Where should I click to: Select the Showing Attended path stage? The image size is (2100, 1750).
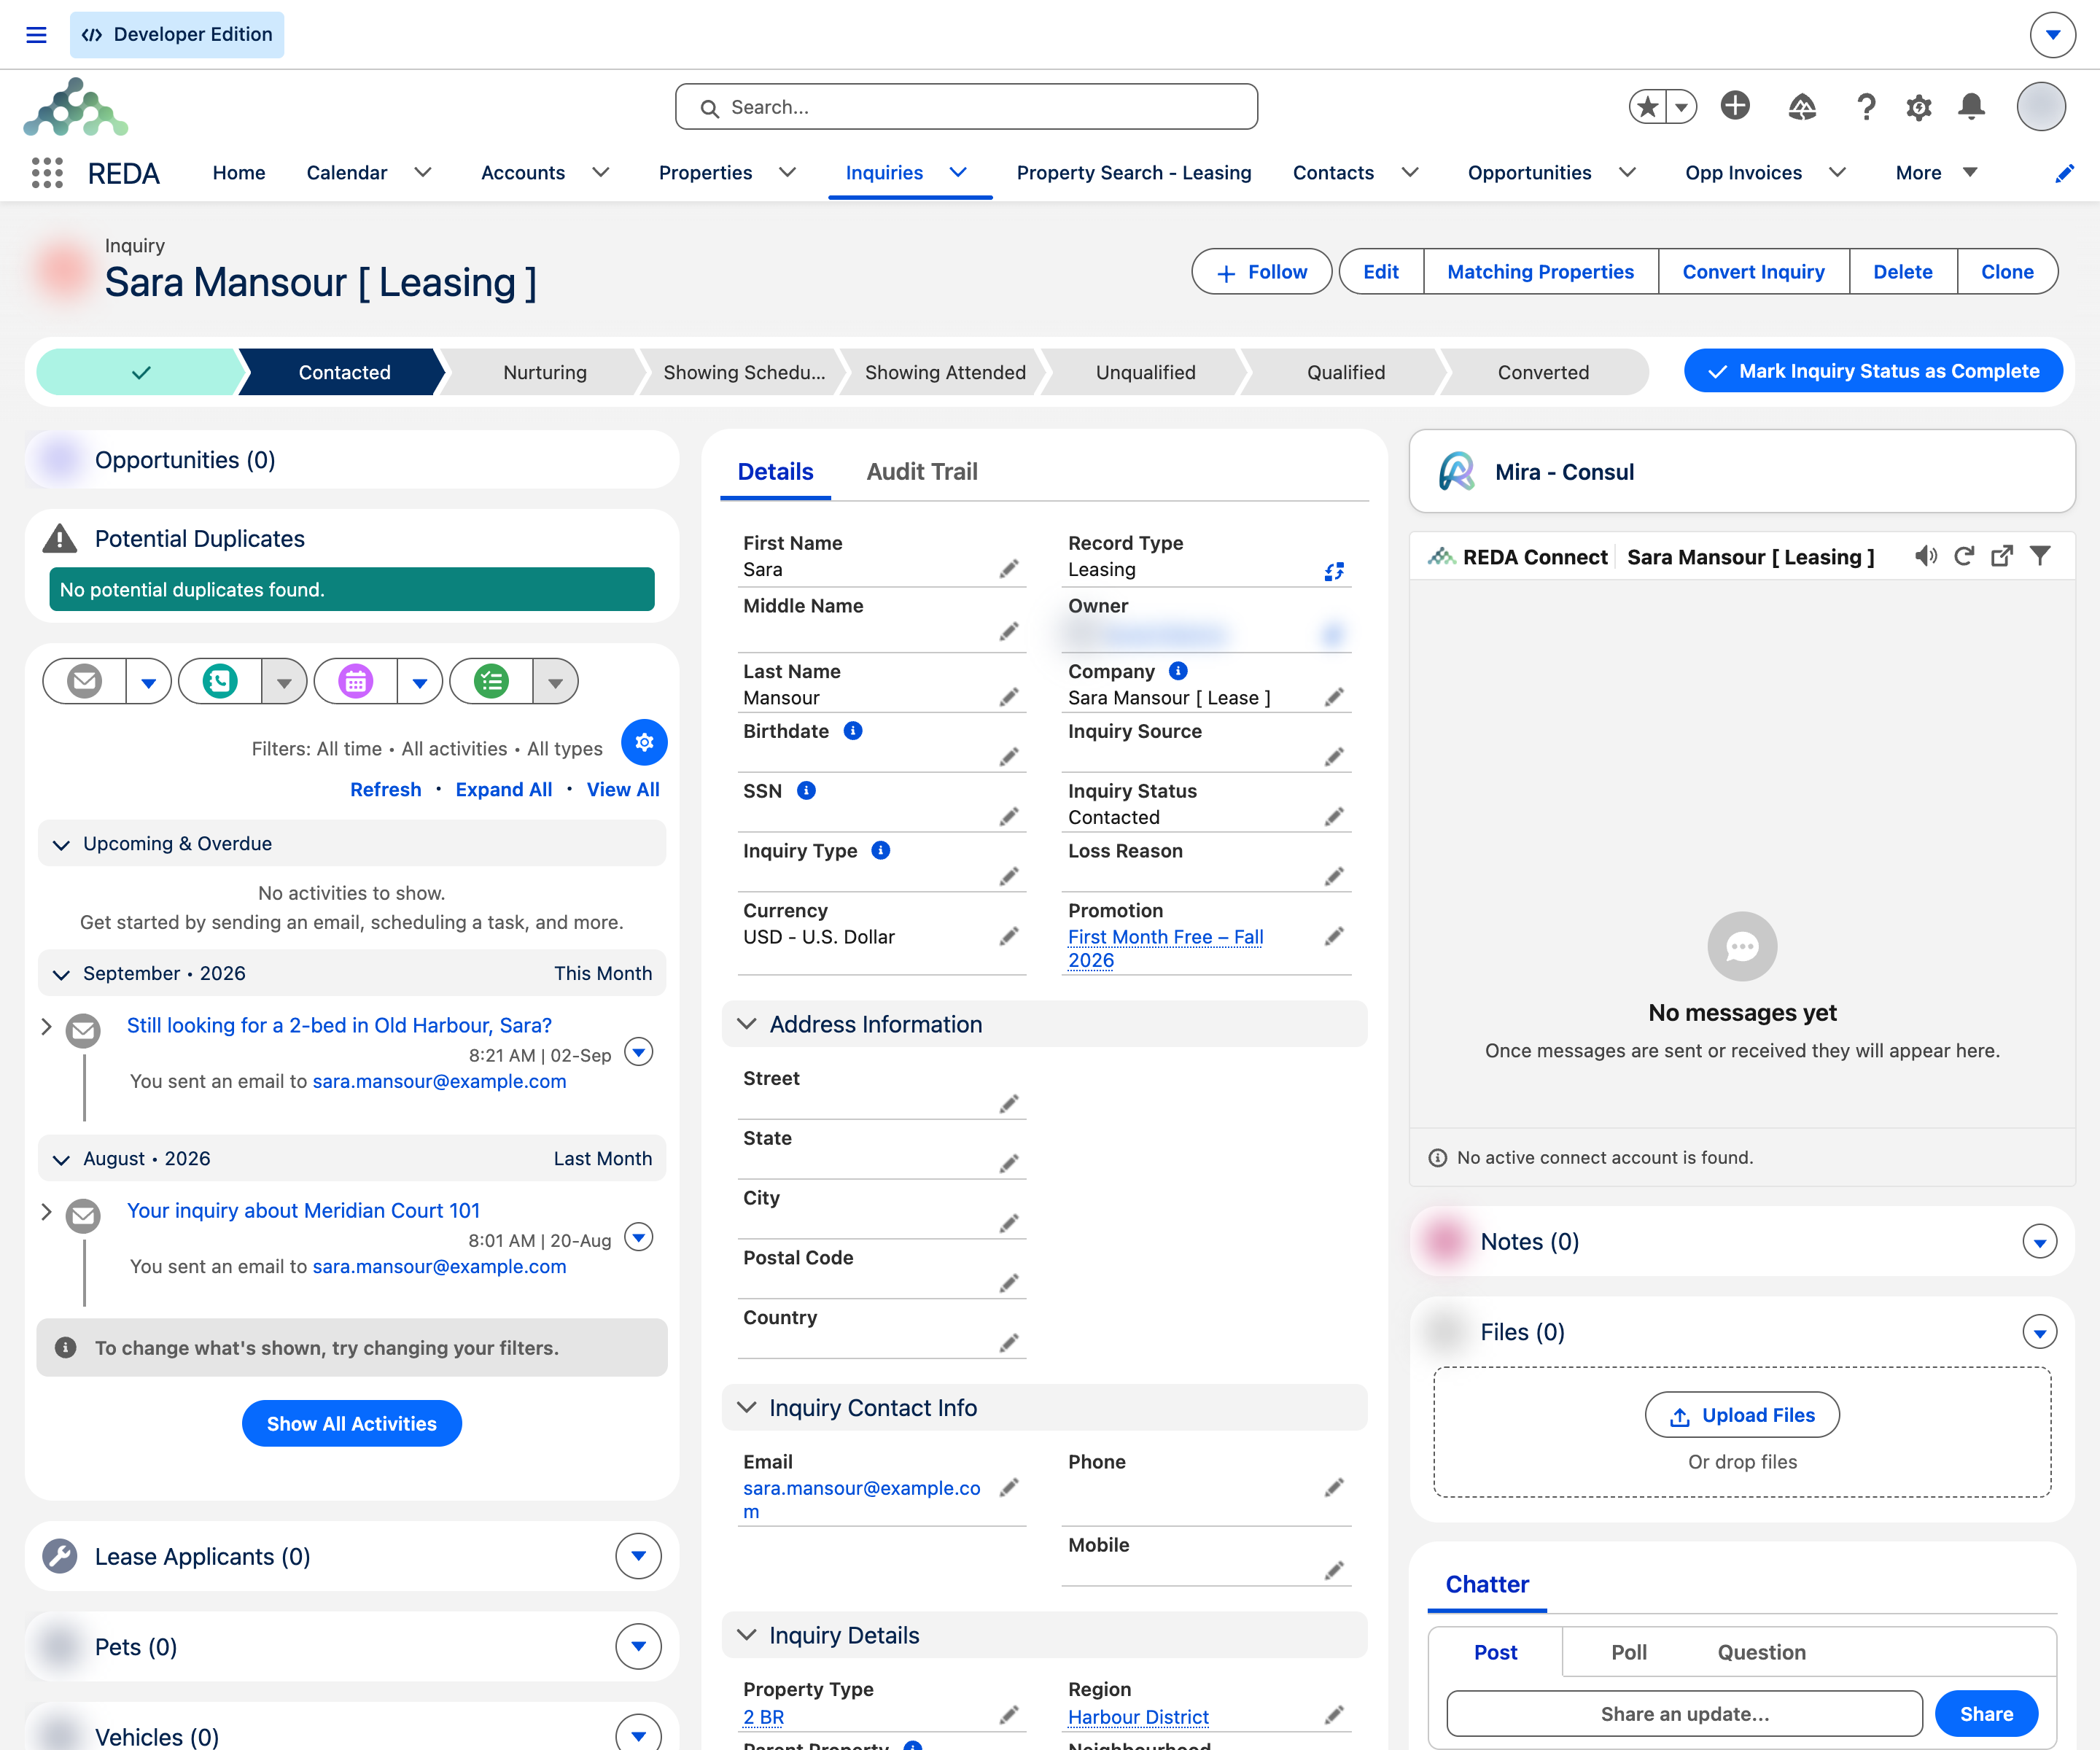tap(945, 372)
